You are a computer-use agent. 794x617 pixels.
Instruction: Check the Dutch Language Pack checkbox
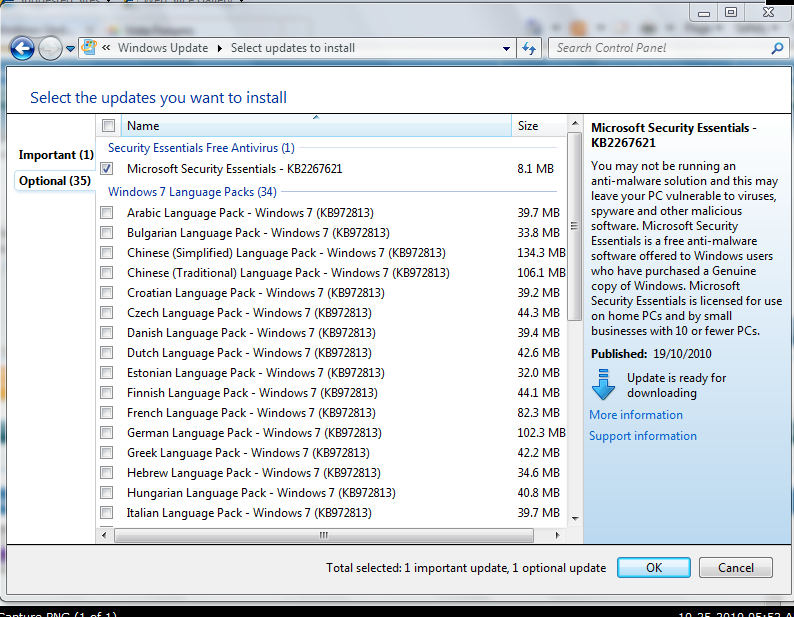pos(107,353)
